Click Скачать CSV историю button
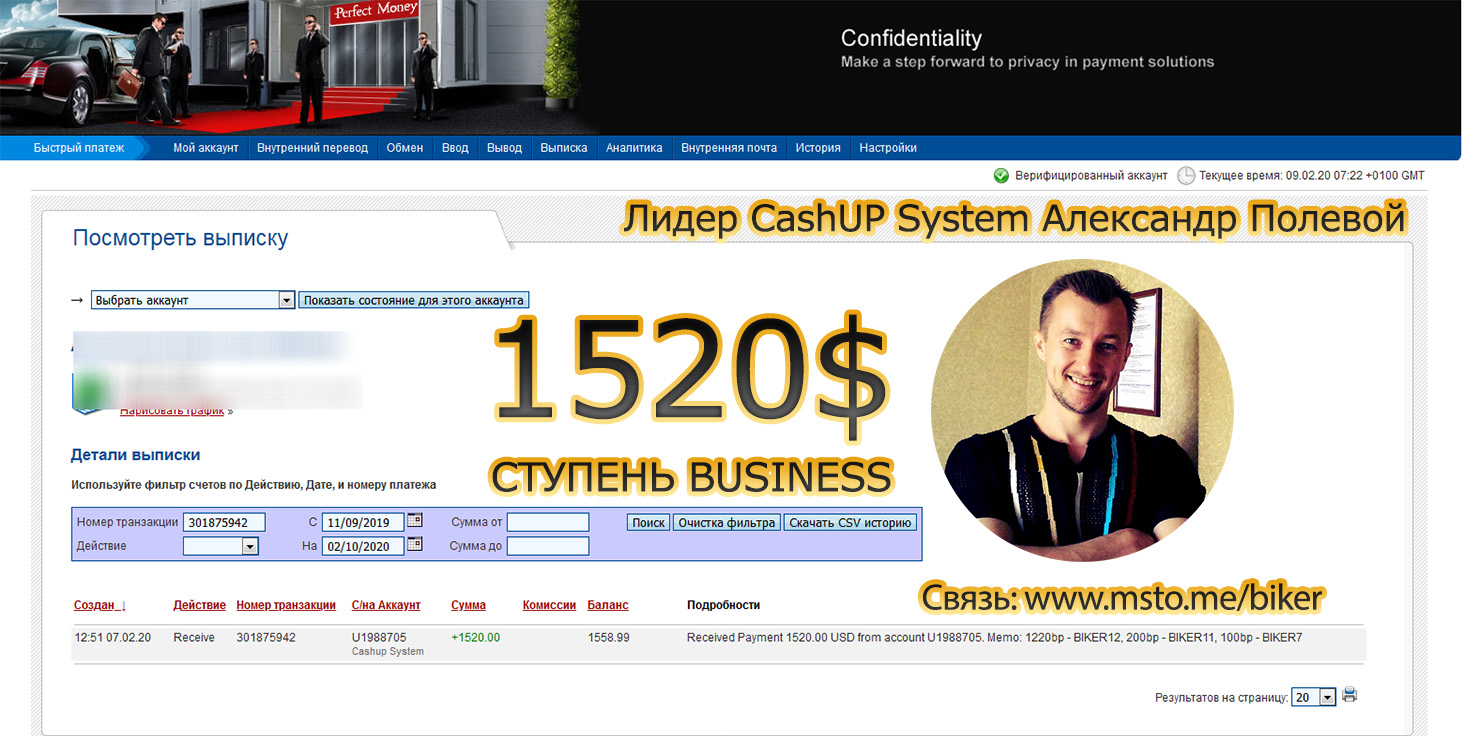The height and width of the screenshot is (736, 1465). click(850, 522)
